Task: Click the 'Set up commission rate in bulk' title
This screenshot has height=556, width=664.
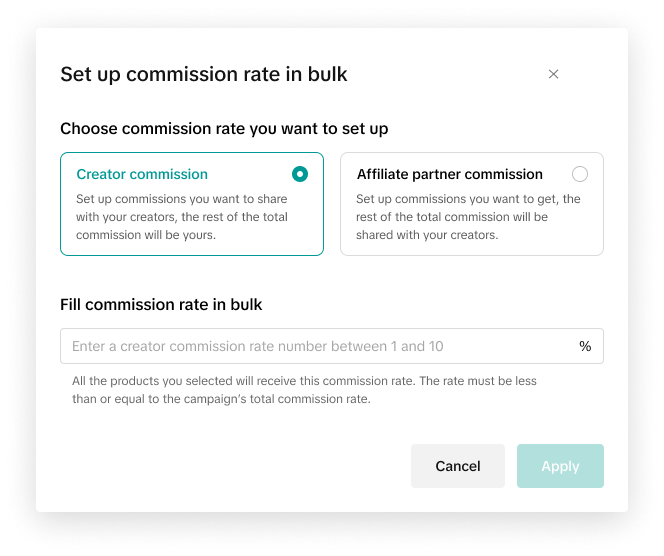Action: (x=204, y=74)
